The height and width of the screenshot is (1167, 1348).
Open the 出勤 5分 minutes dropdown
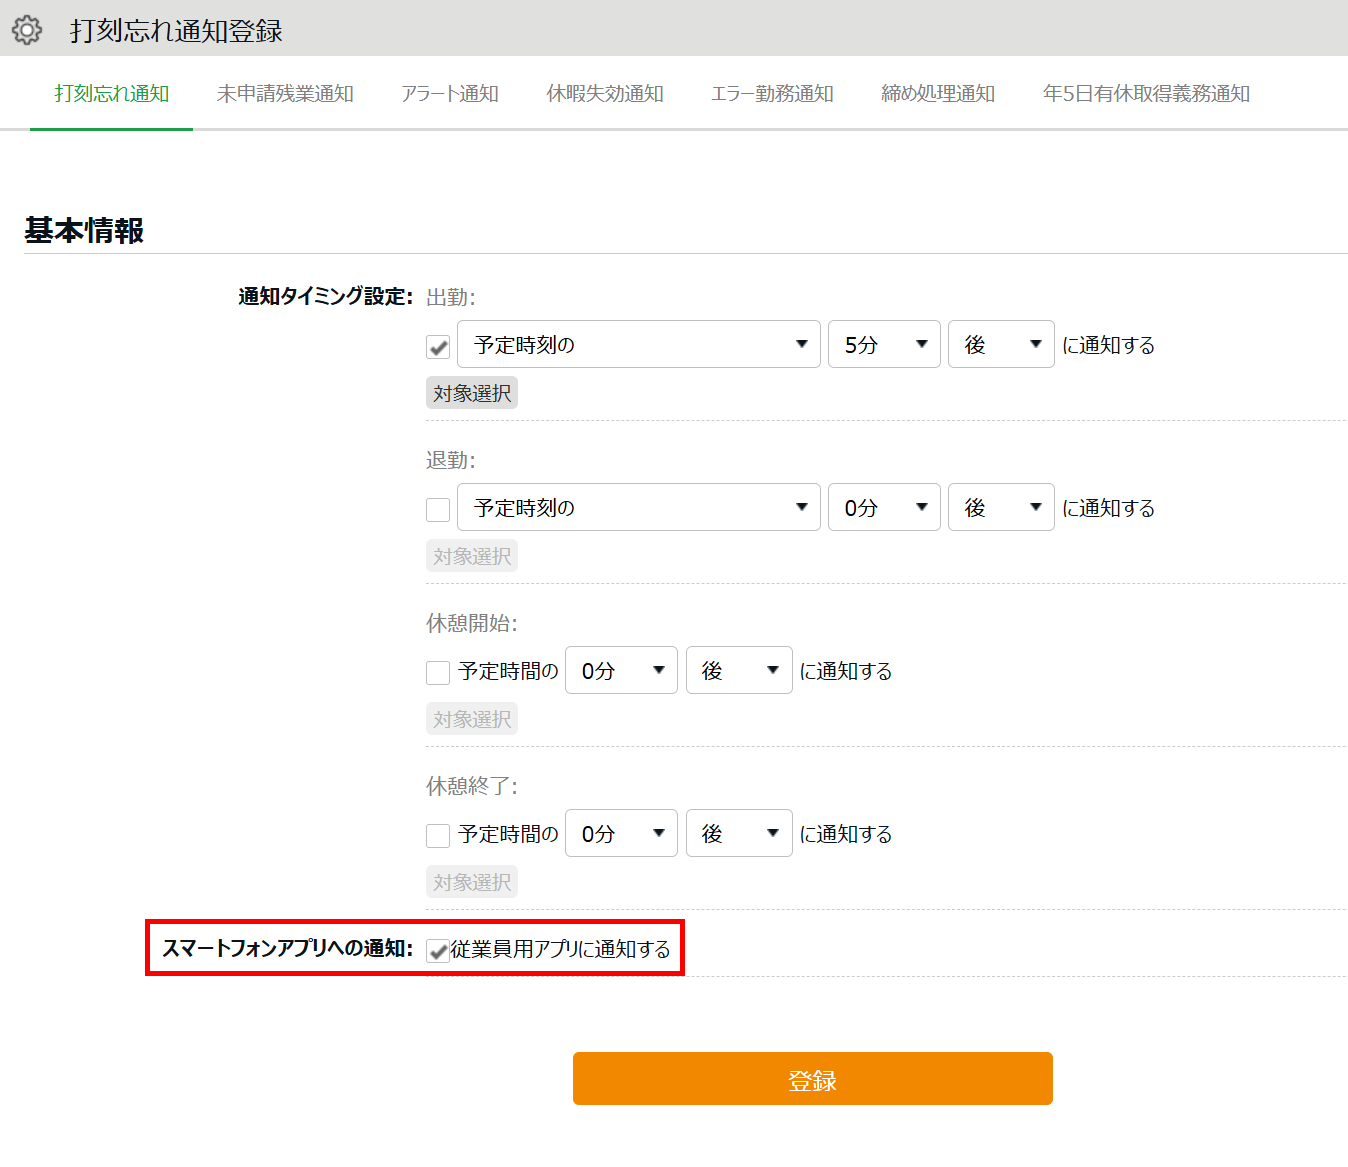(x=884, y=344)
